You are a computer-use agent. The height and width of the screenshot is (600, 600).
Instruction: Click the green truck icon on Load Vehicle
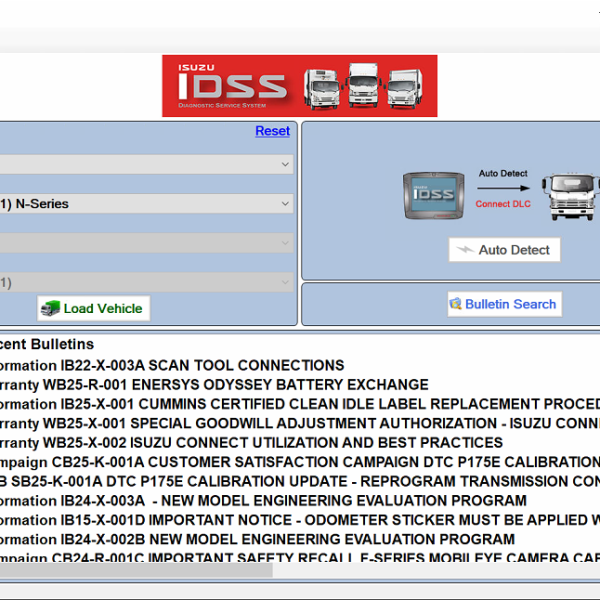[51, 308]
